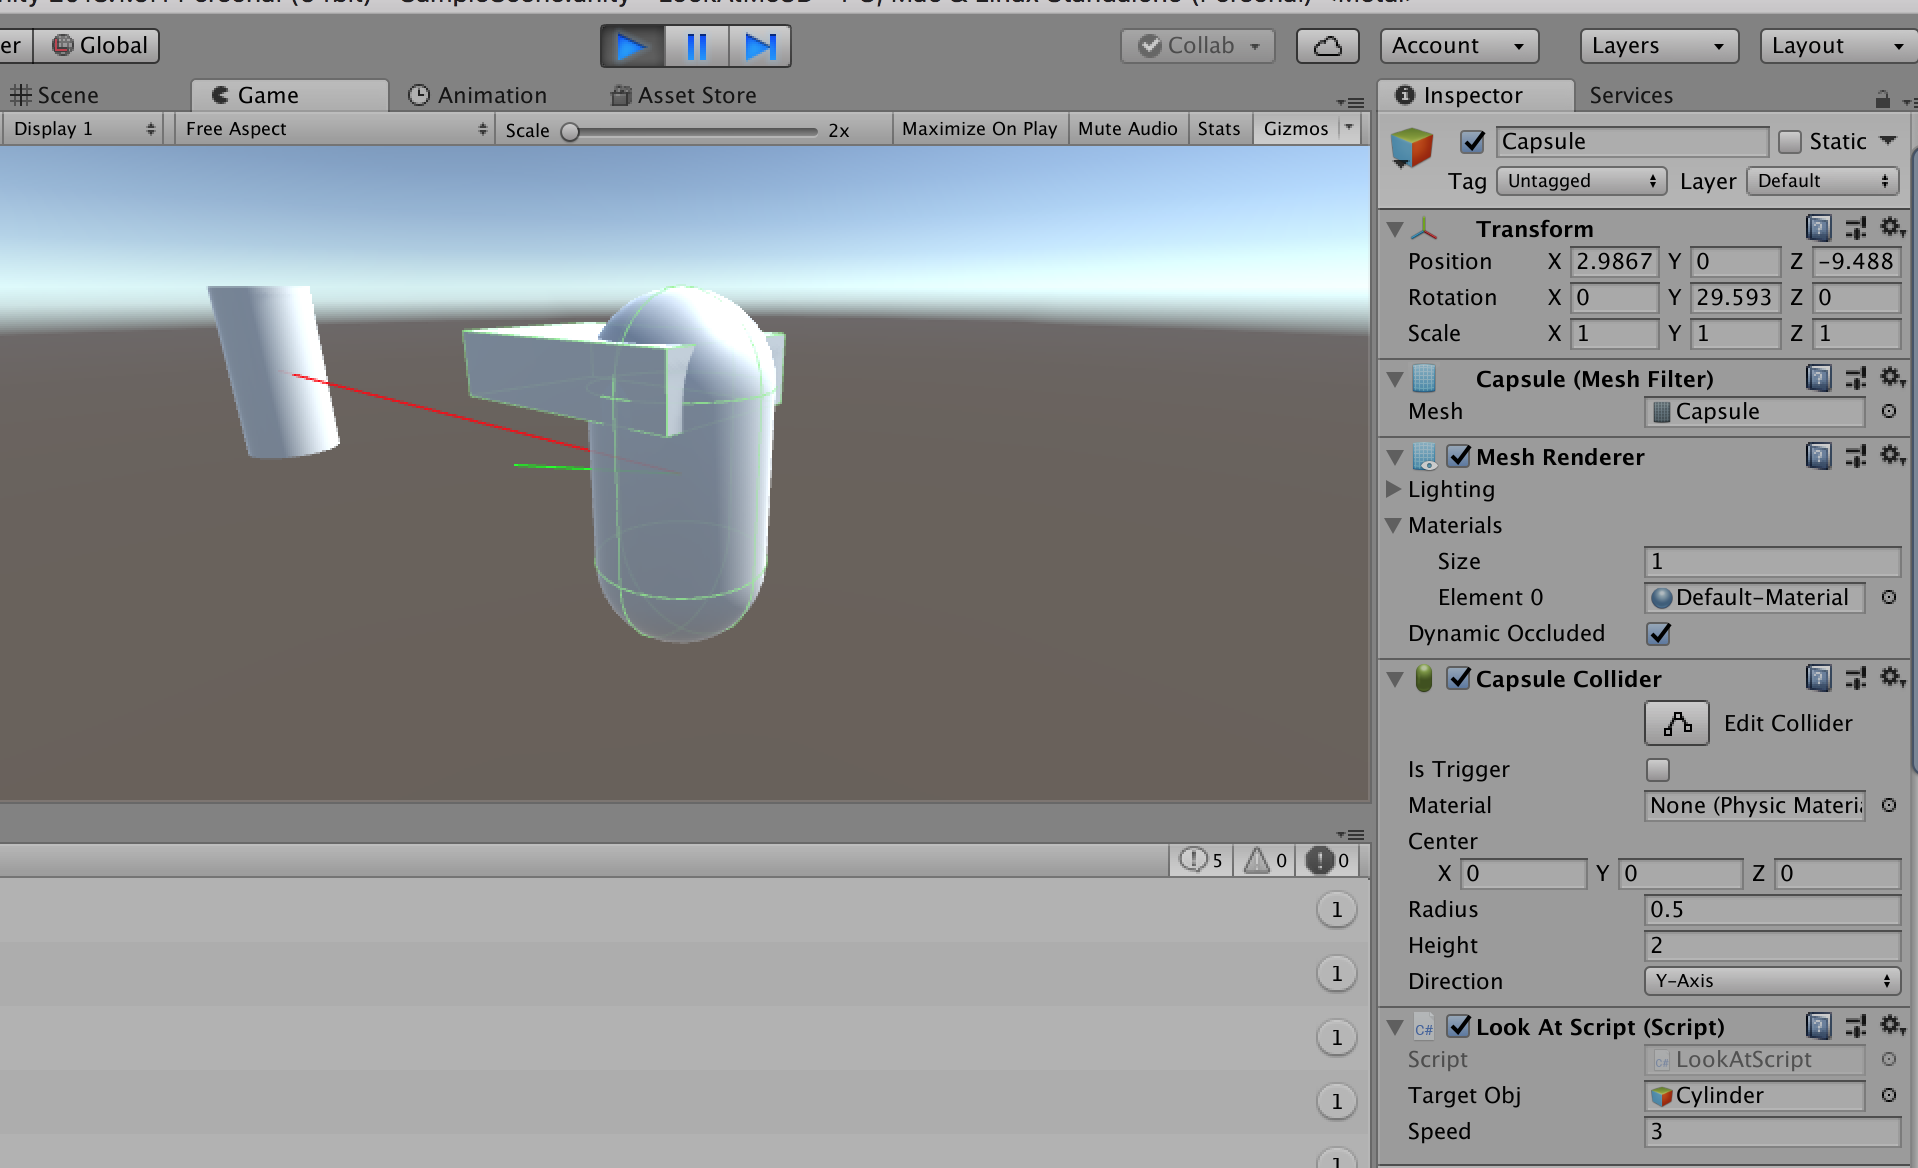Screen dimensions: 1918x1168
Task: Open Transform preset selector icon
Action: pos(1856,229)
